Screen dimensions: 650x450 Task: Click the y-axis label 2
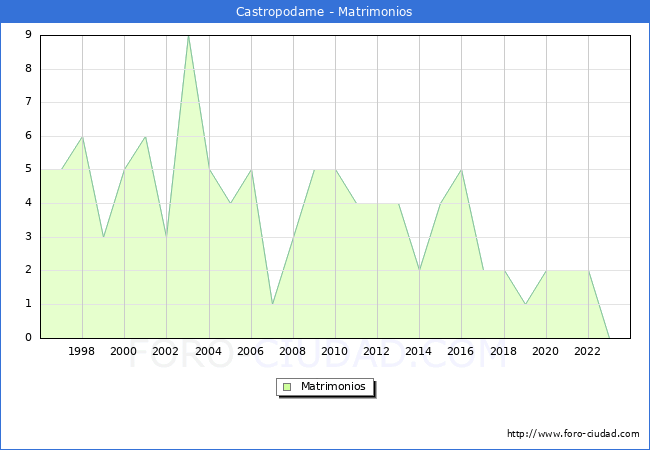[29, 270]
